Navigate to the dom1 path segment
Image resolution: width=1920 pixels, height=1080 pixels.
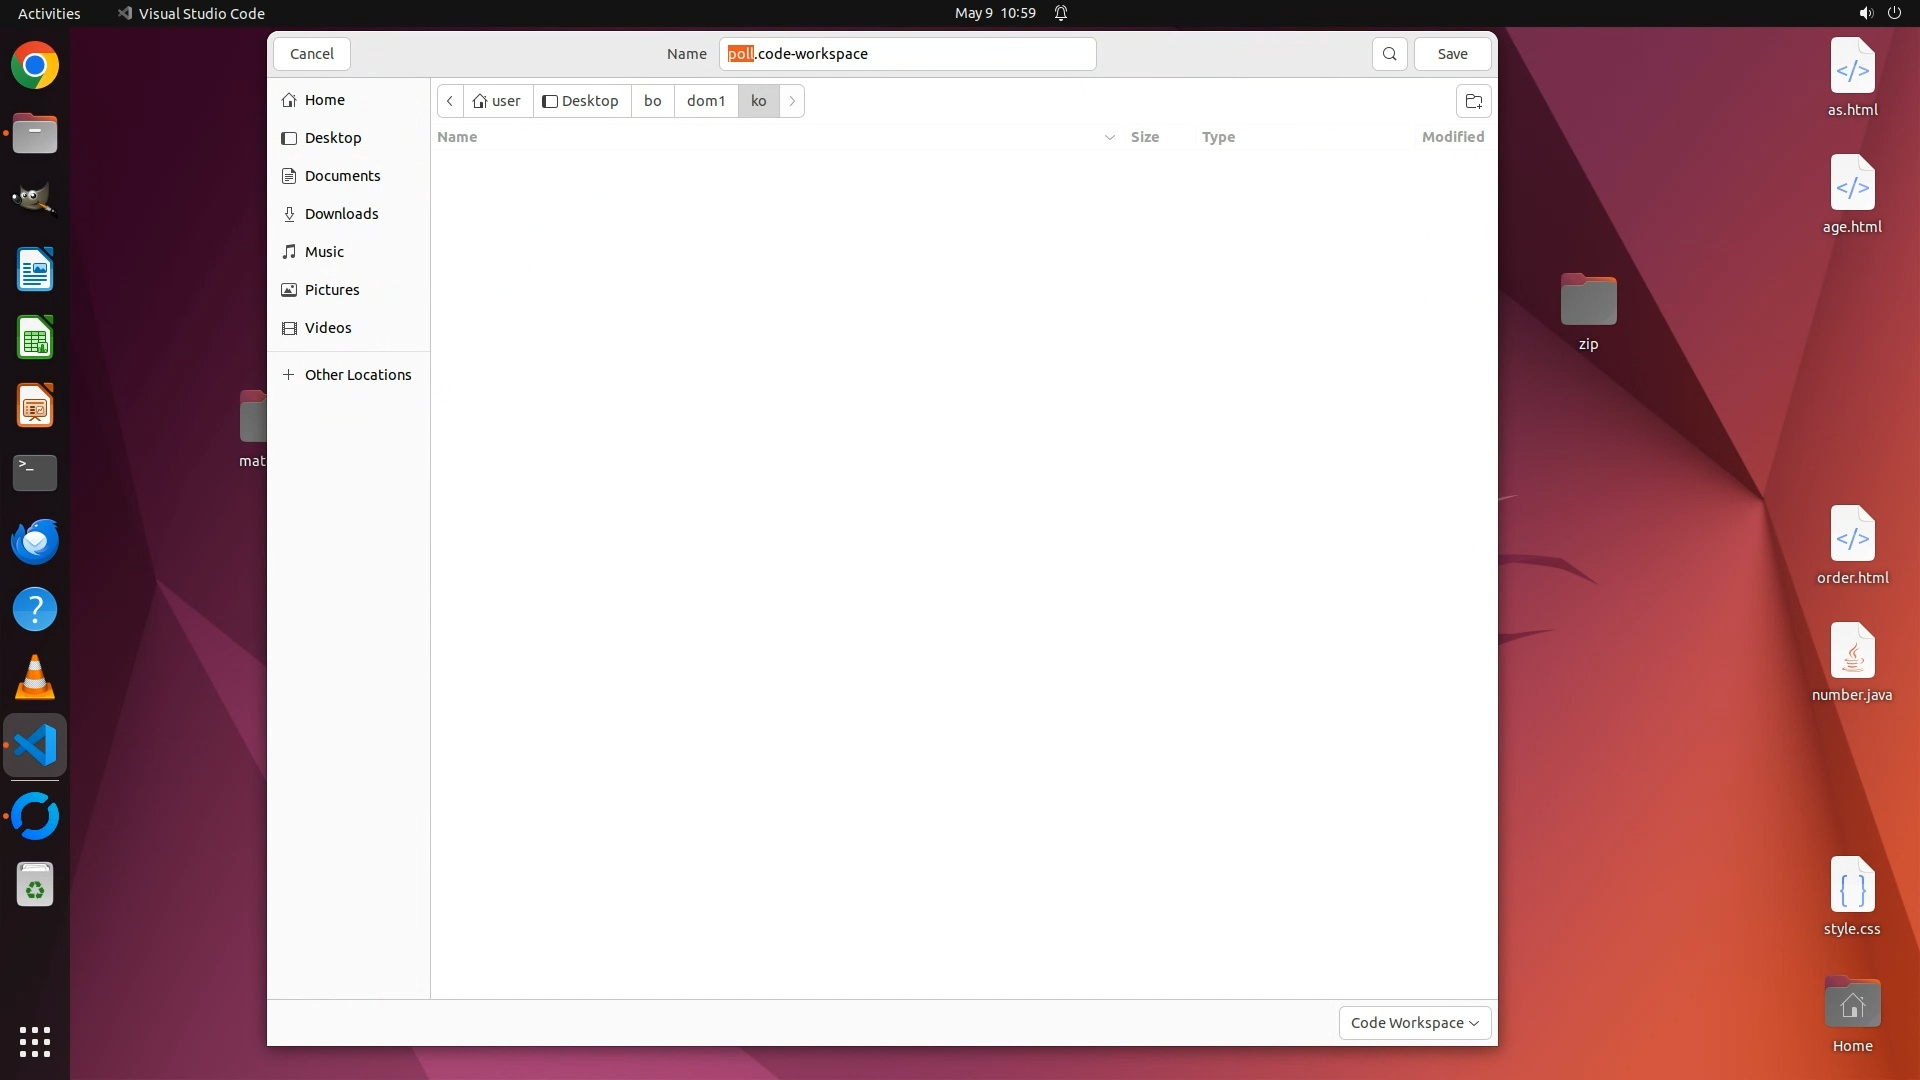pyautogui.click(x=705, y=101)
